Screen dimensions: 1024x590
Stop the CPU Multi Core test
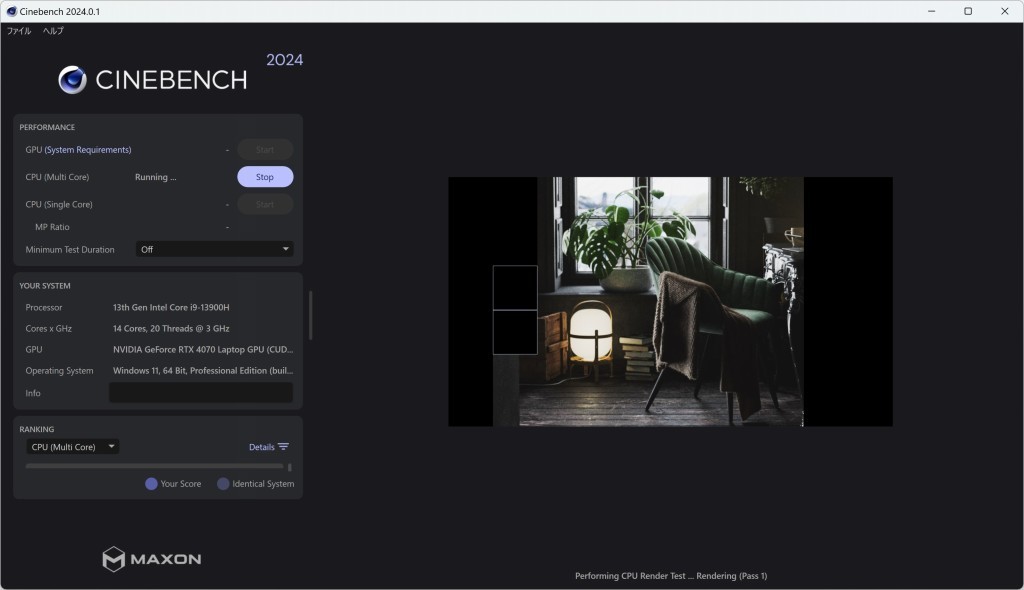[x=264, y=177]
